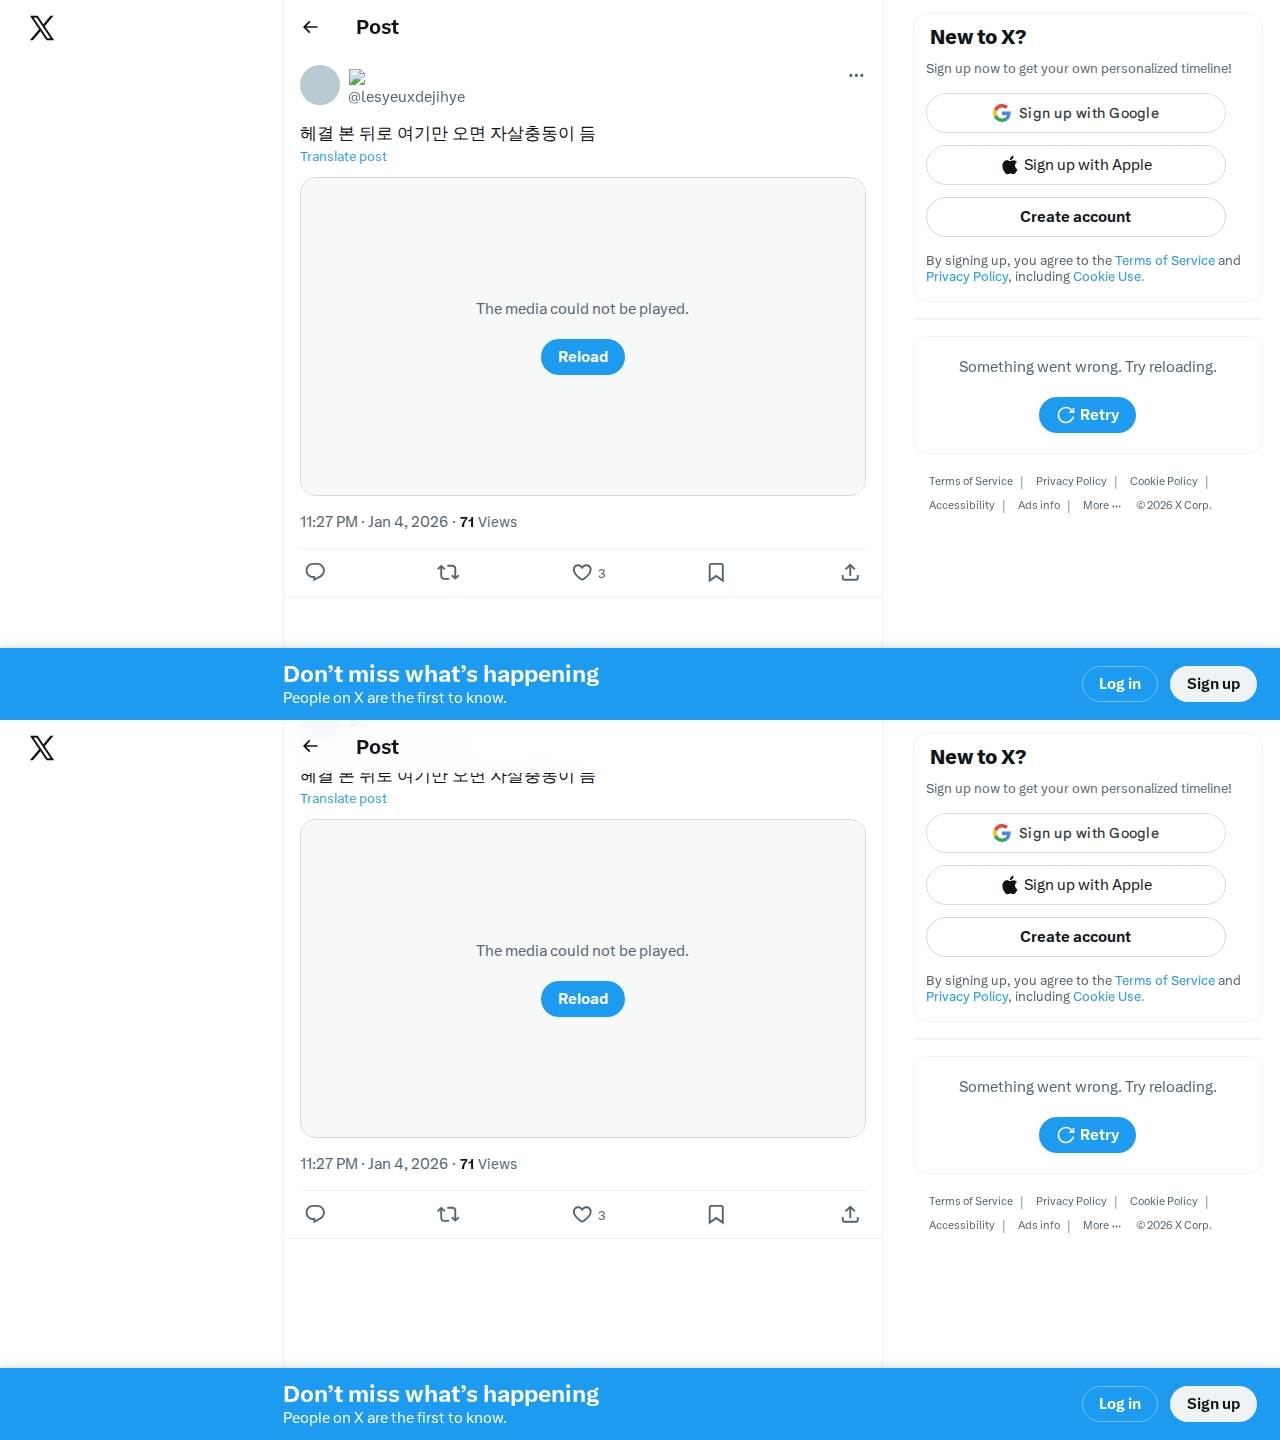Open Cookie Policy in the footer

tap(1164, 481)
